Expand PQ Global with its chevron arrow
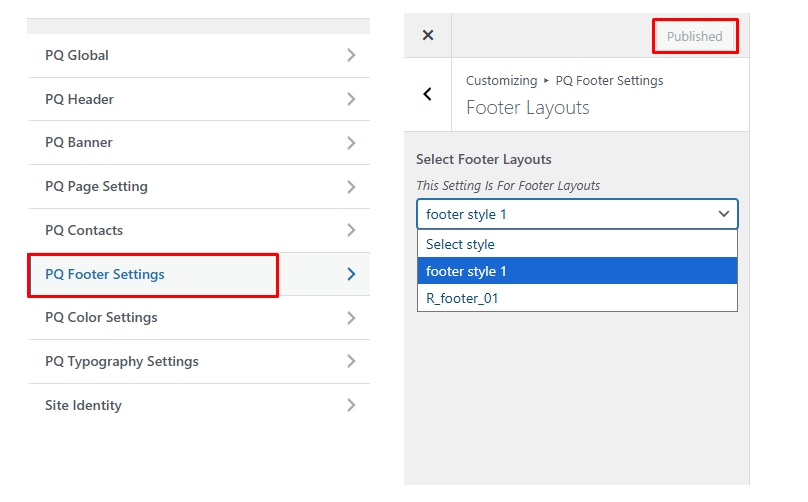The width and height of the screenshot is (808, 502). pos(351,55)
